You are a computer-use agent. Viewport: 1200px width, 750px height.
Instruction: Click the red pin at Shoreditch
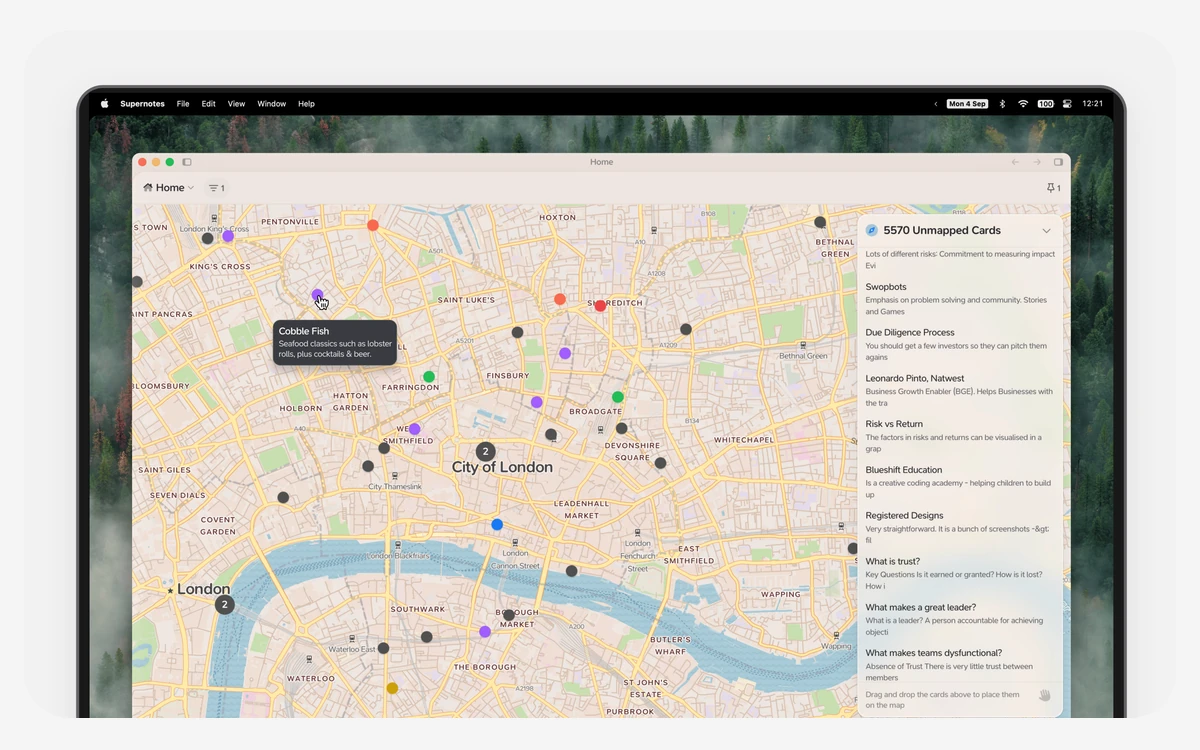(600, 306)
